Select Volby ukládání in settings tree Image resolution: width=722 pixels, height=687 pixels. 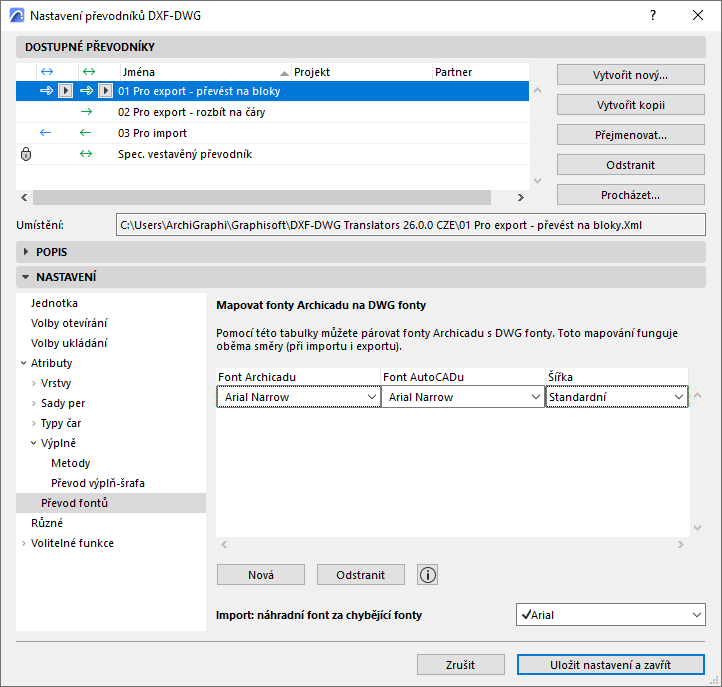[69, 343]
